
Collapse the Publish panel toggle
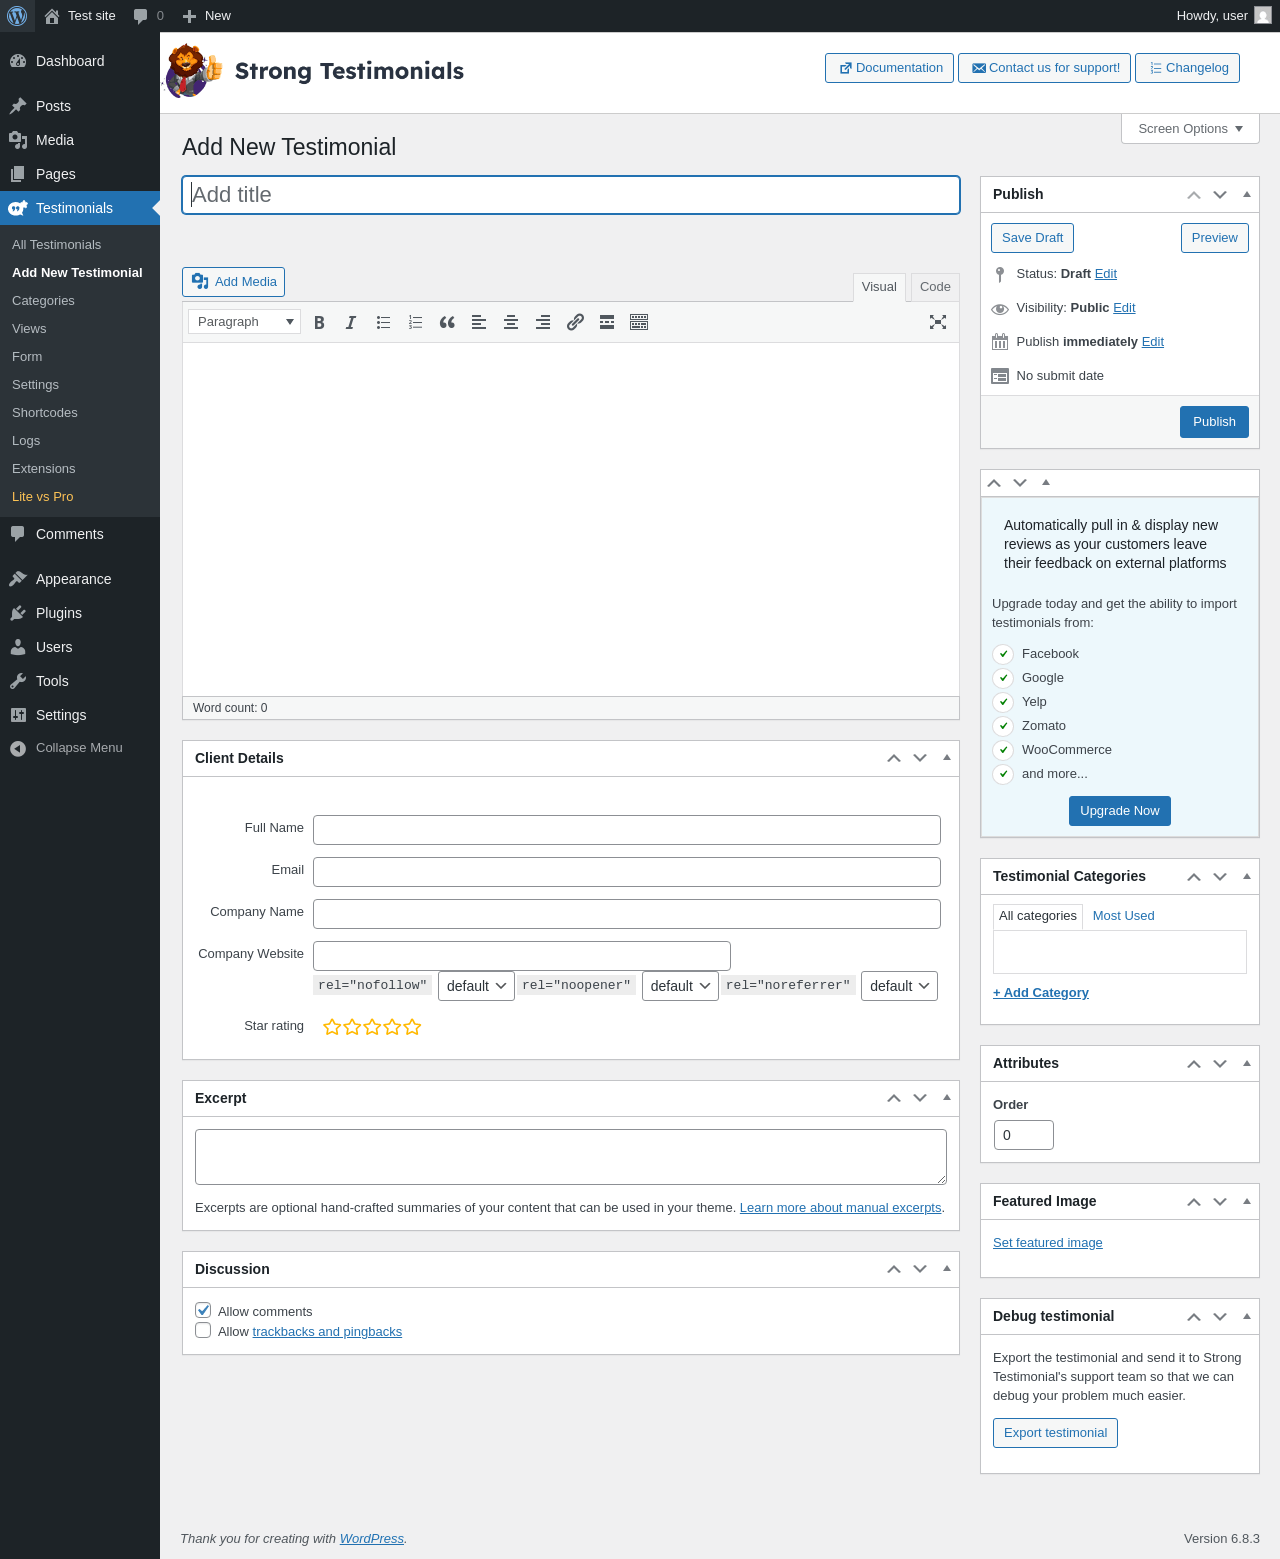point(1247,195)
